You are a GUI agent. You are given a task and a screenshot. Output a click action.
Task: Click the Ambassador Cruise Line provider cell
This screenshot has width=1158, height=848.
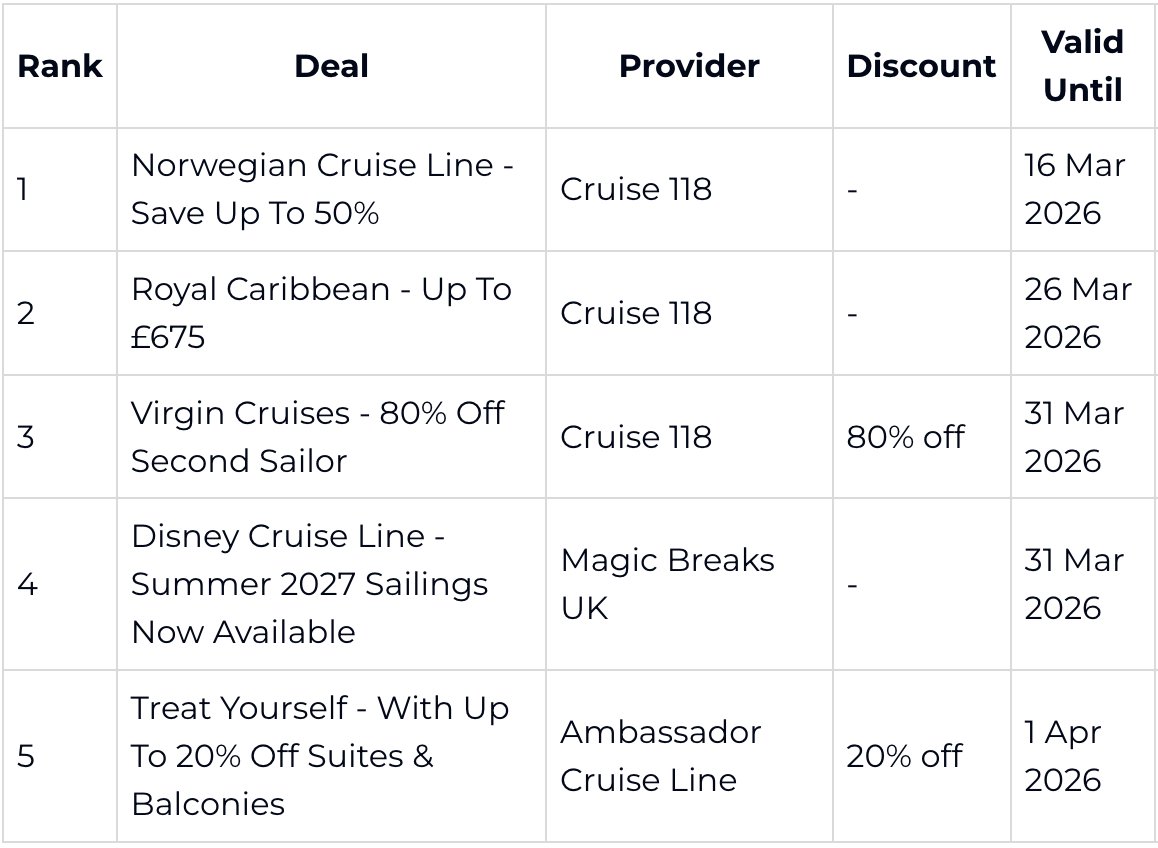660,756
